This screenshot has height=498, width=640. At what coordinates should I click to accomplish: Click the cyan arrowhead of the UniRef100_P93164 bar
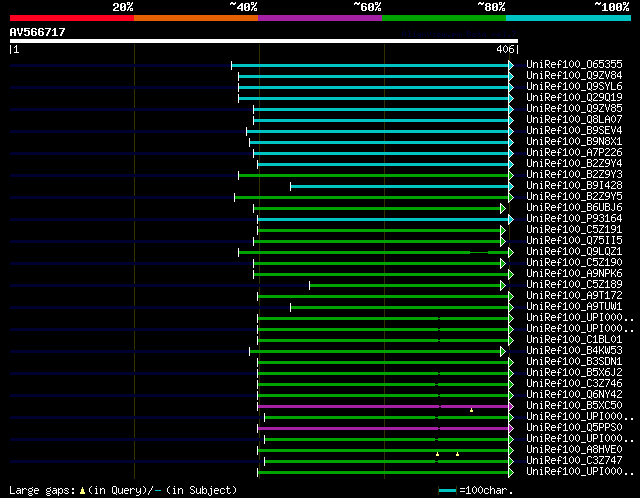point(511,220)
